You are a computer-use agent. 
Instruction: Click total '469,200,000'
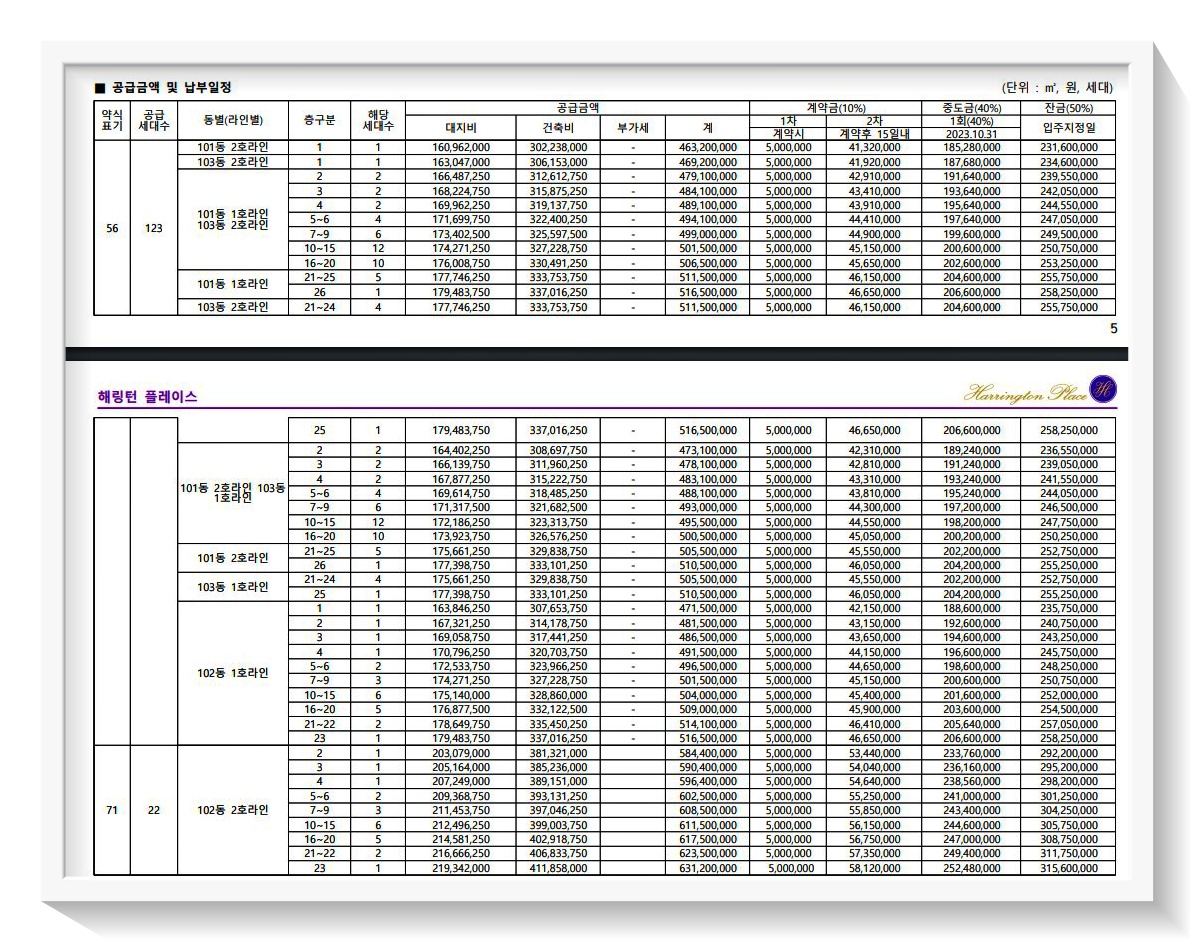(x=707, y=162)
